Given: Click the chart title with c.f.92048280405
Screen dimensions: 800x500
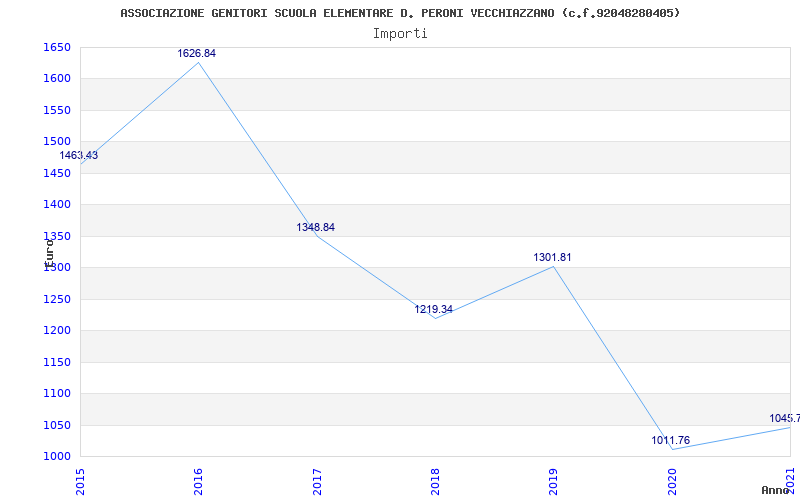Looking at the screenshot, I should click(400, 13).
